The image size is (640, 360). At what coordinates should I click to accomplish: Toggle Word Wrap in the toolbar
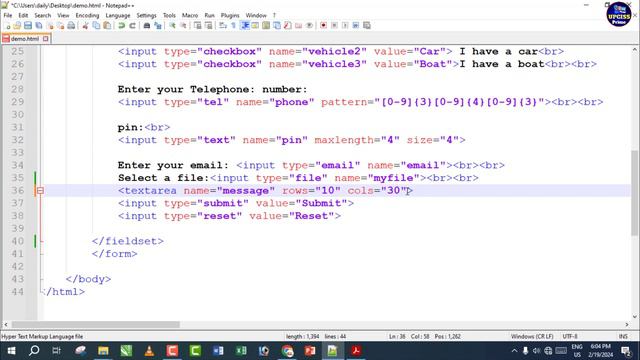(x=222, y=25)
